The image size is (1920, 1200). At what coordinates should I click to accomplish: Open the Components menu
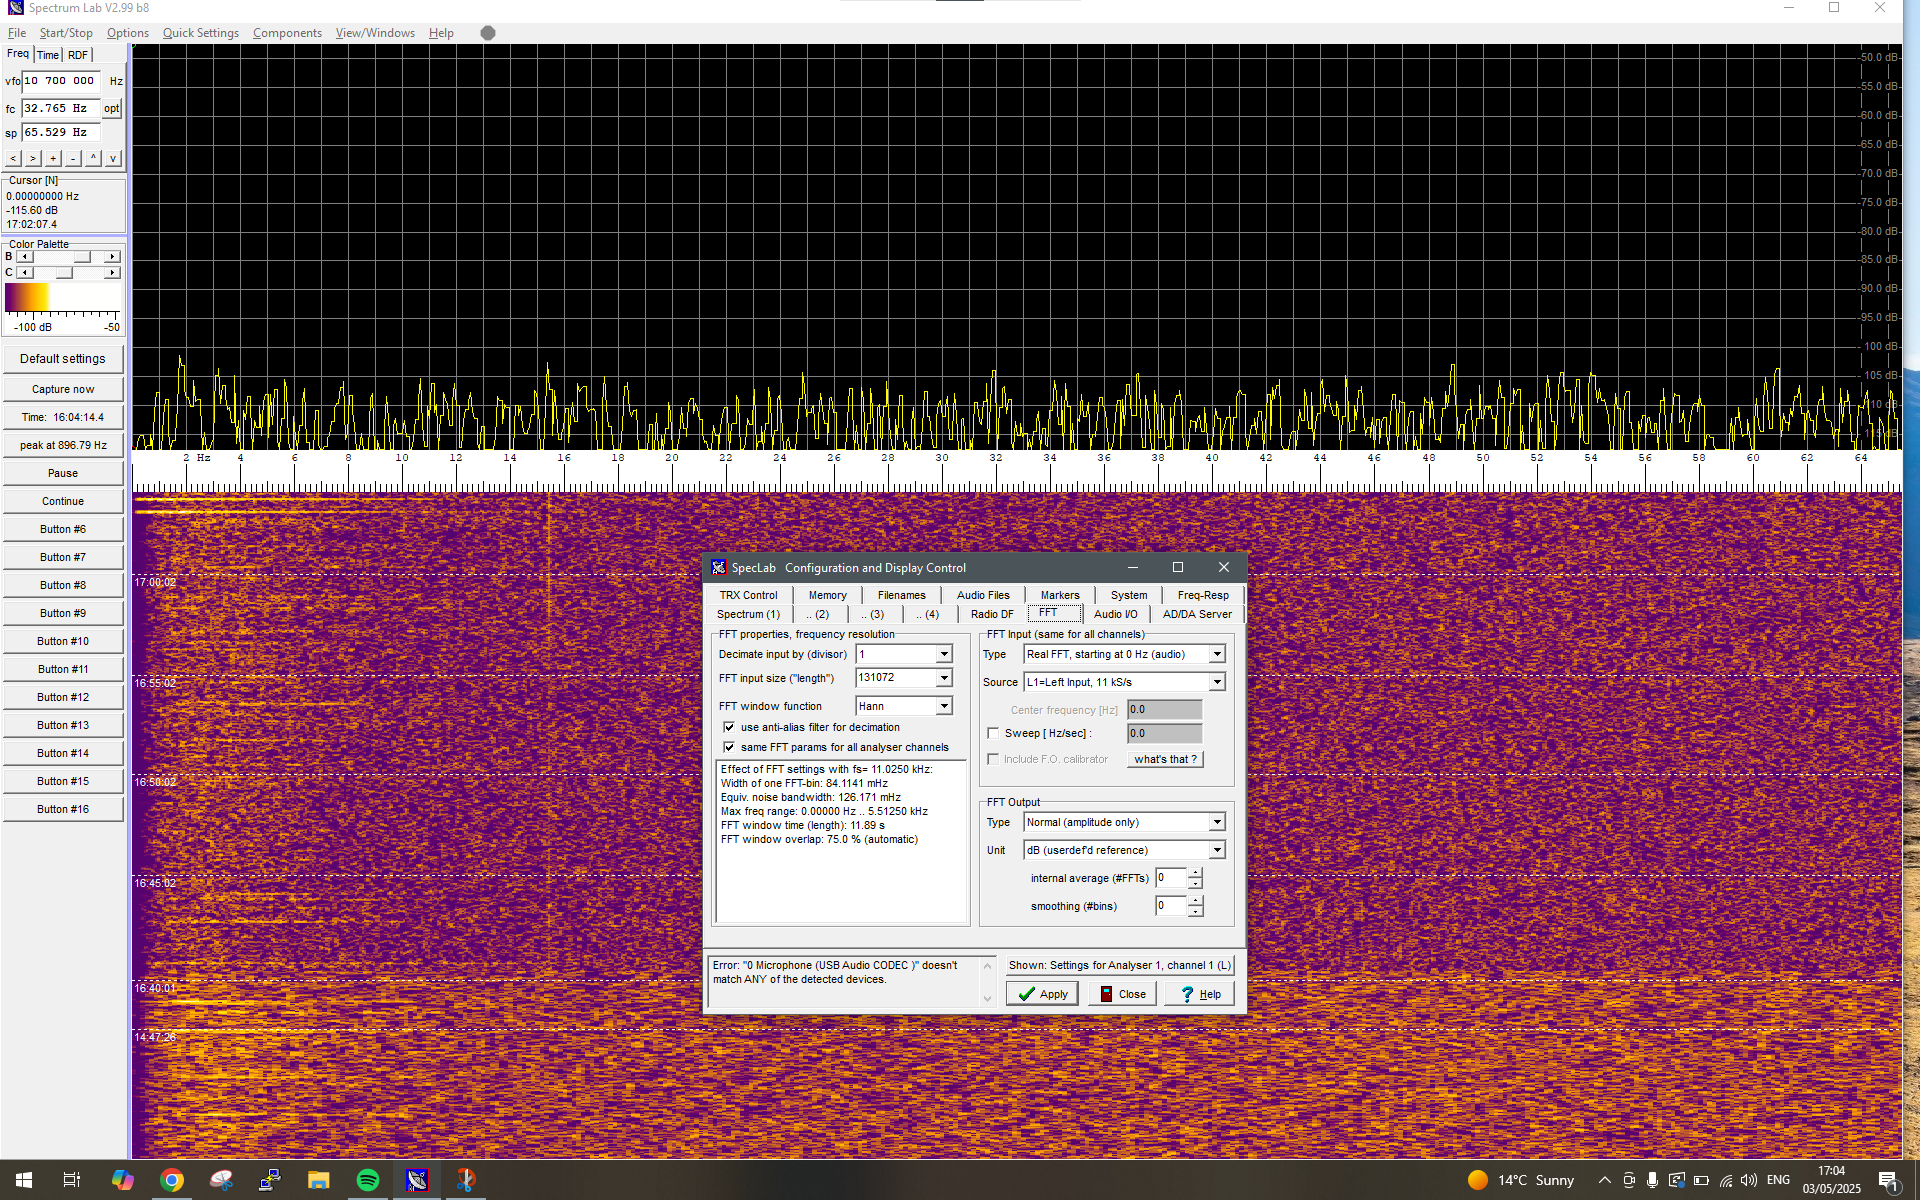tap(287, 33)
